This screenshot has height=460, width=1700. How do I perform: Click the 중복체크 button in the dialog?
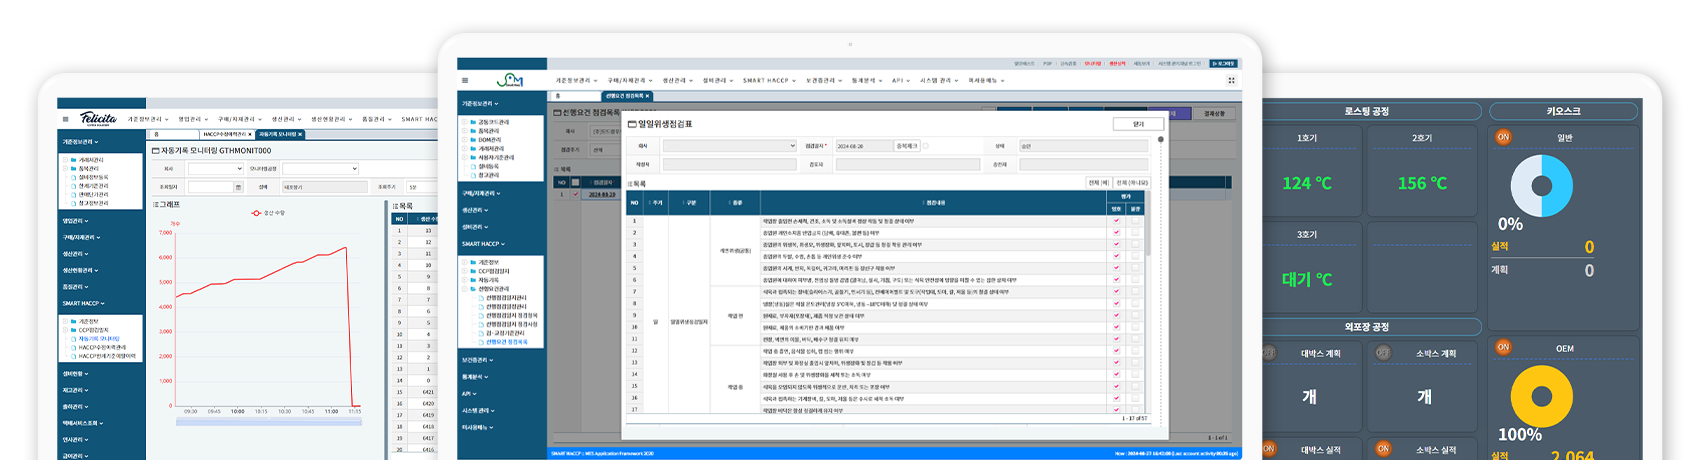coord(907,146)
